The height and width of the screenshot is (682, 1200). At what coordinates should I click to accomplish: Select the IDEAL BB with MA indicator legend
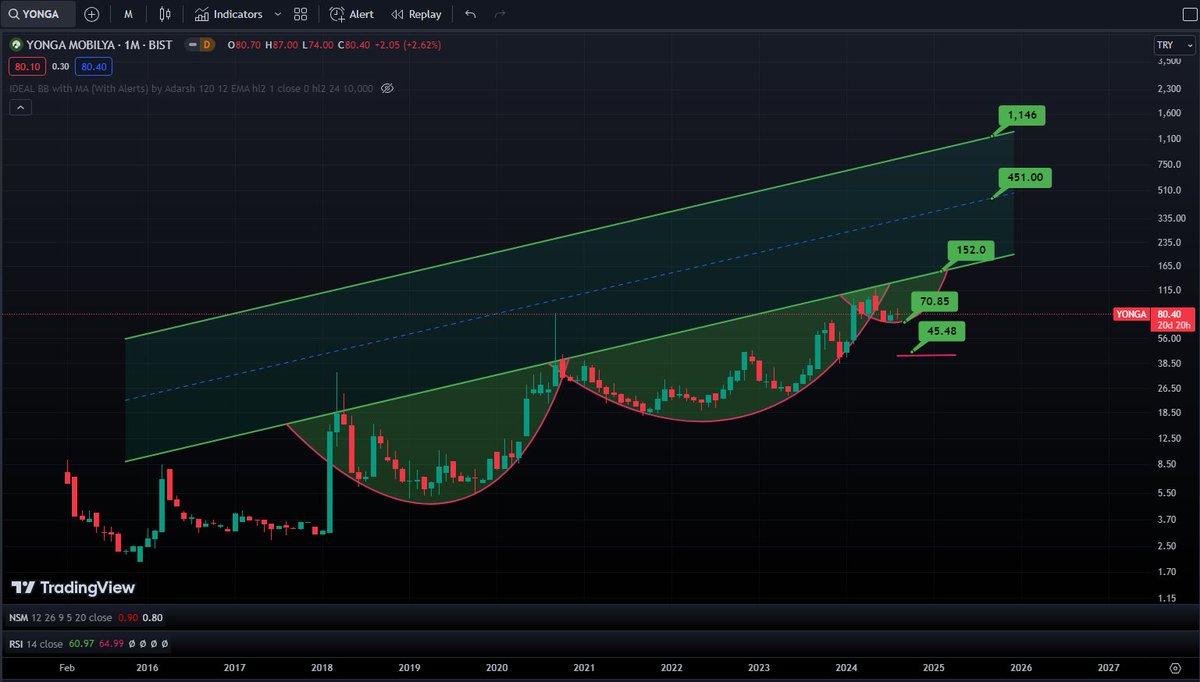point(192,88)
